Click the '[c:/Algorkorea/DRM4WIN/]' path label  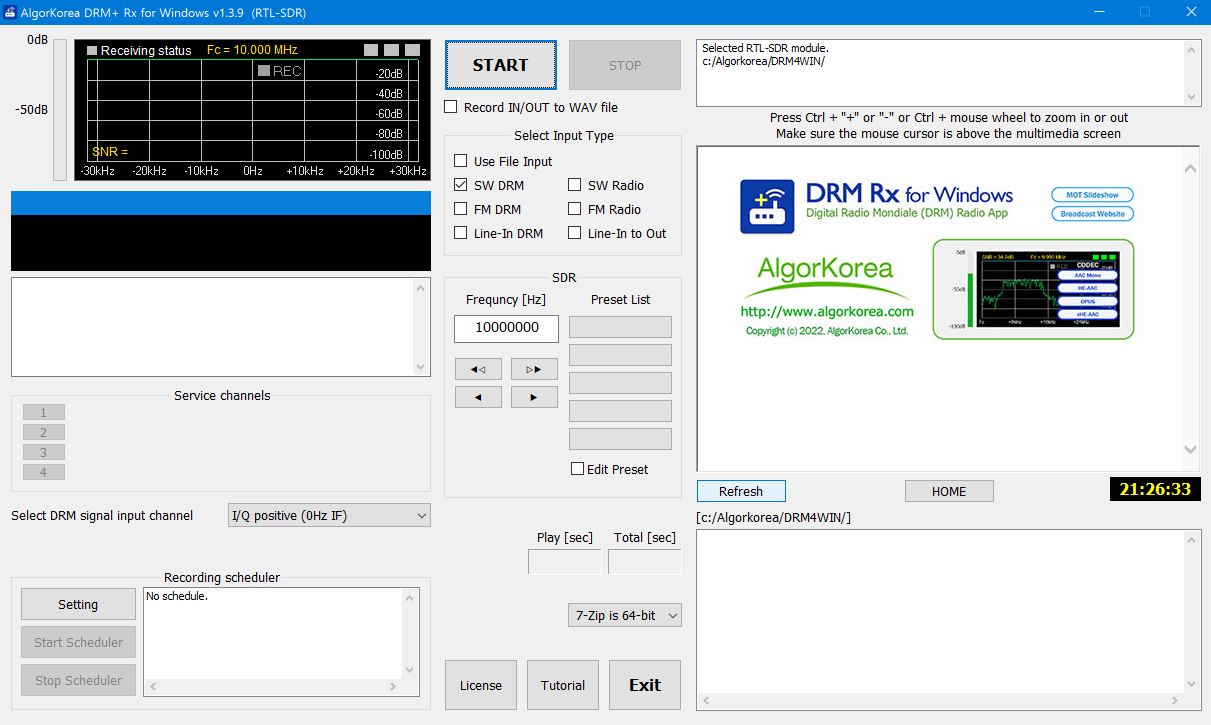pyautogui.click(x=774, y=517)
